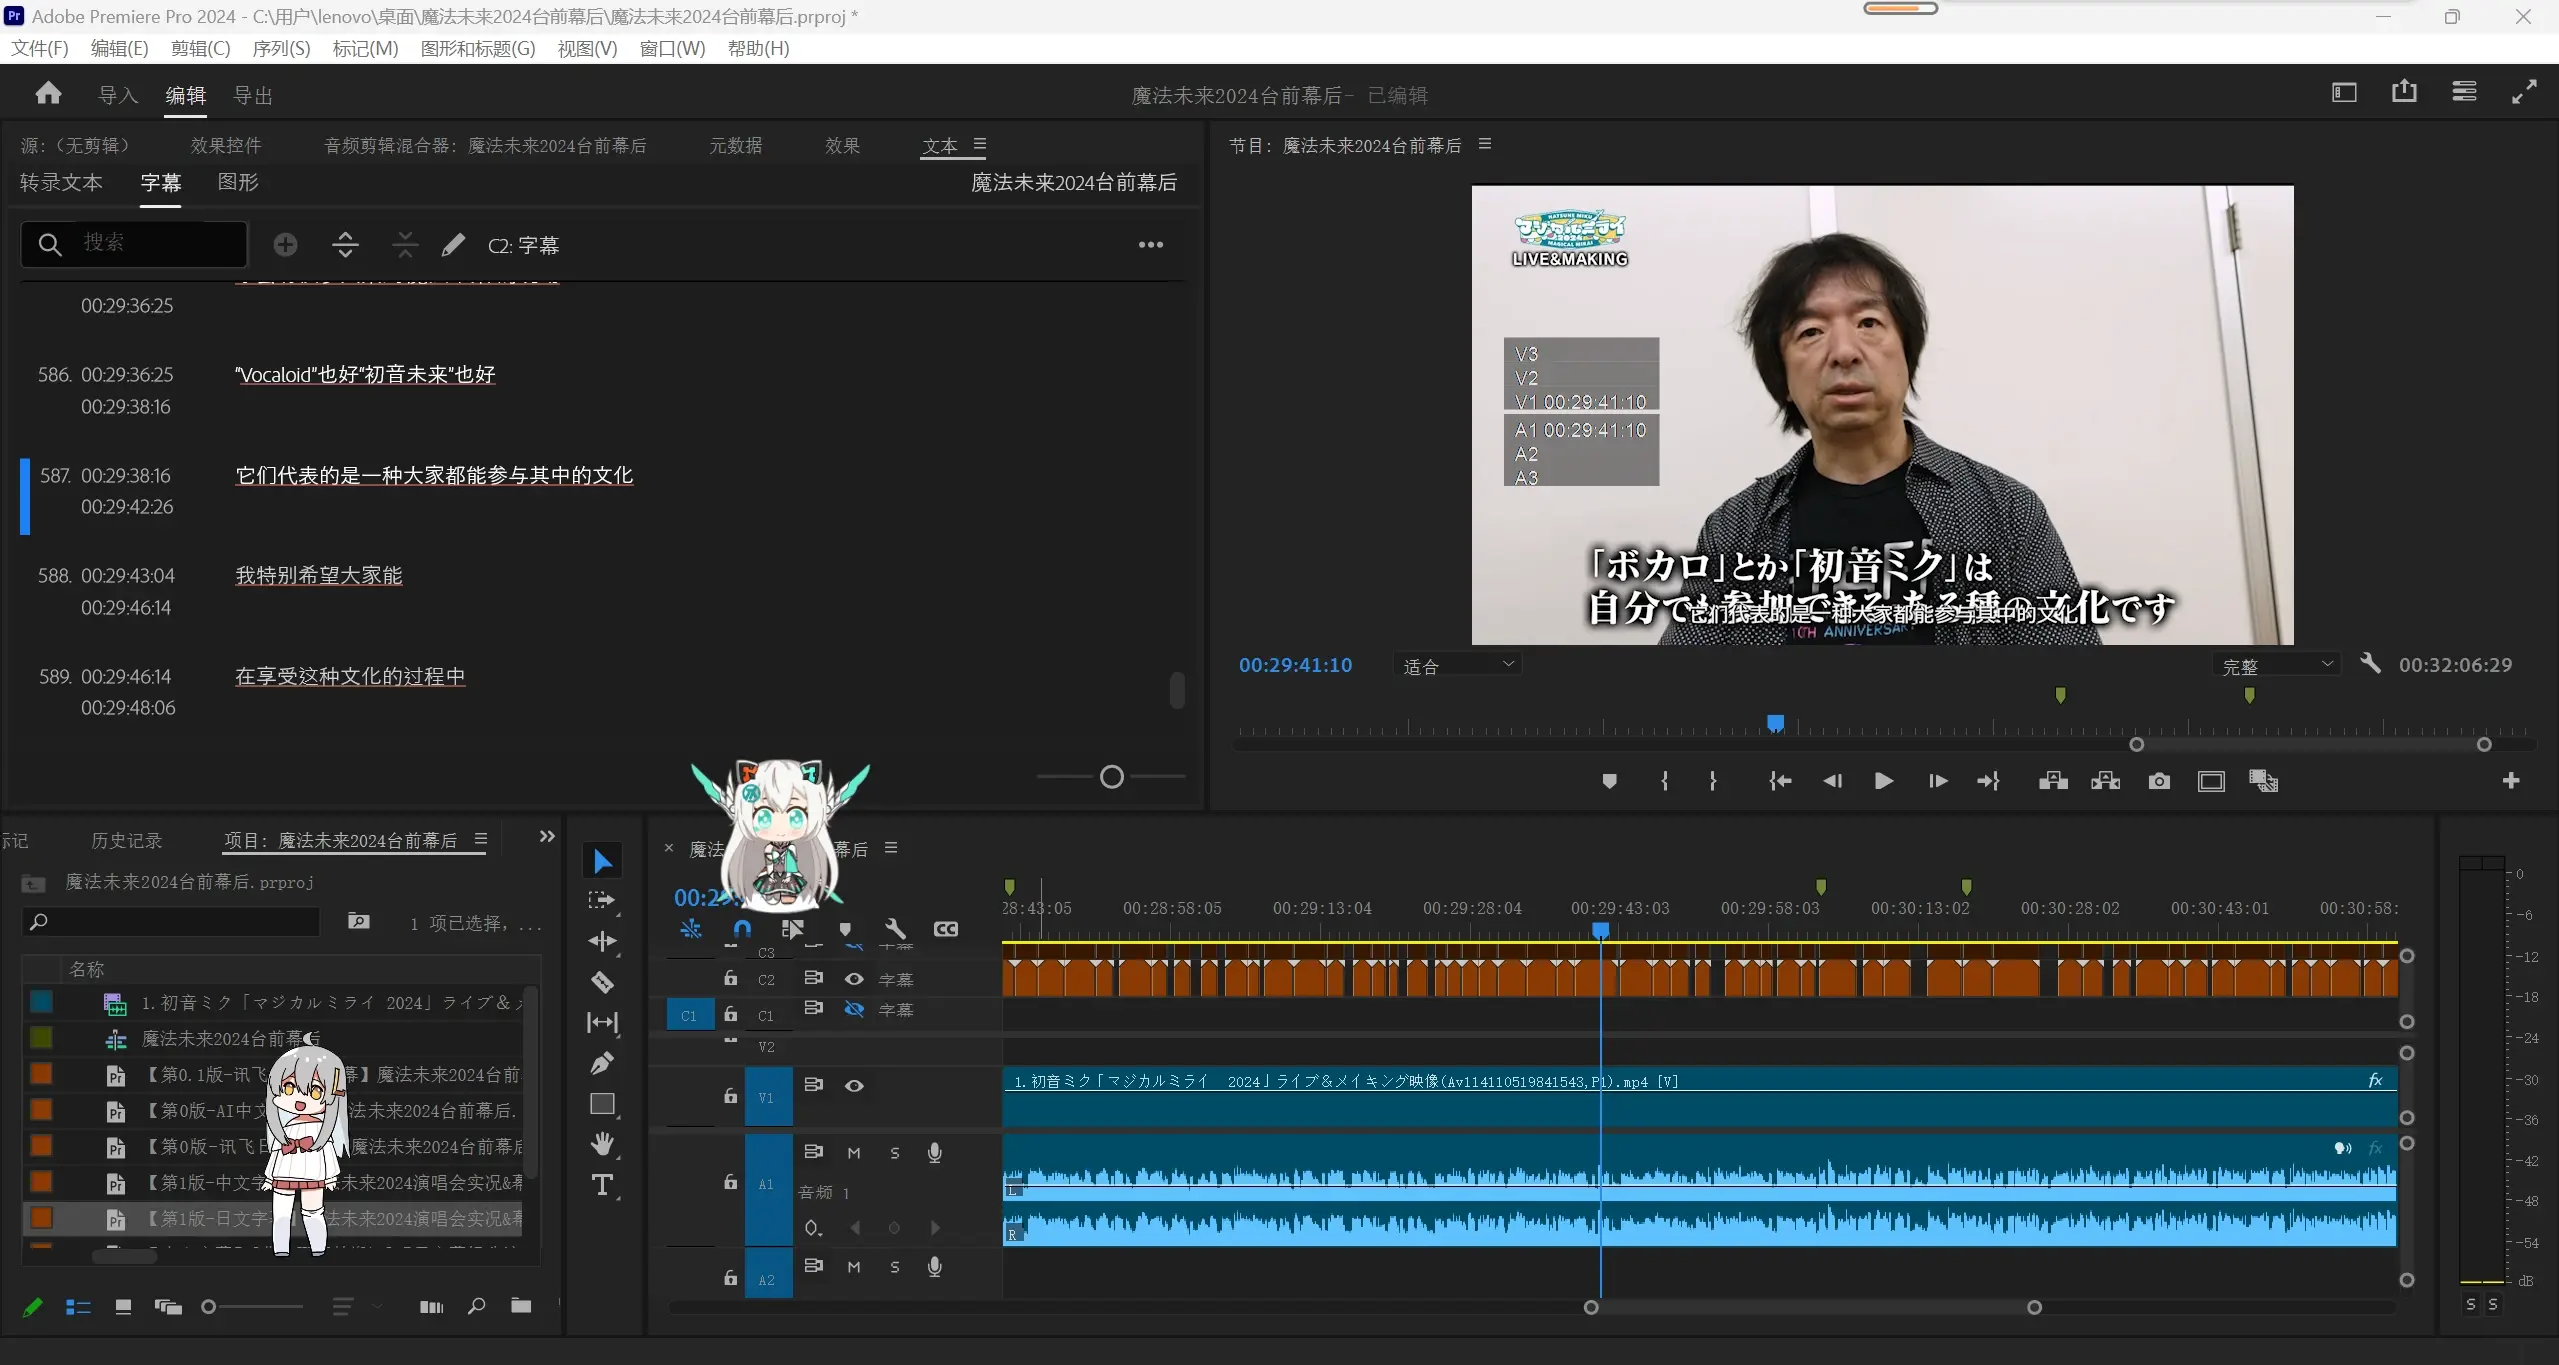Solo audio track A1
Viewport: 2559px width, 1365px height.
(895, 1153)
